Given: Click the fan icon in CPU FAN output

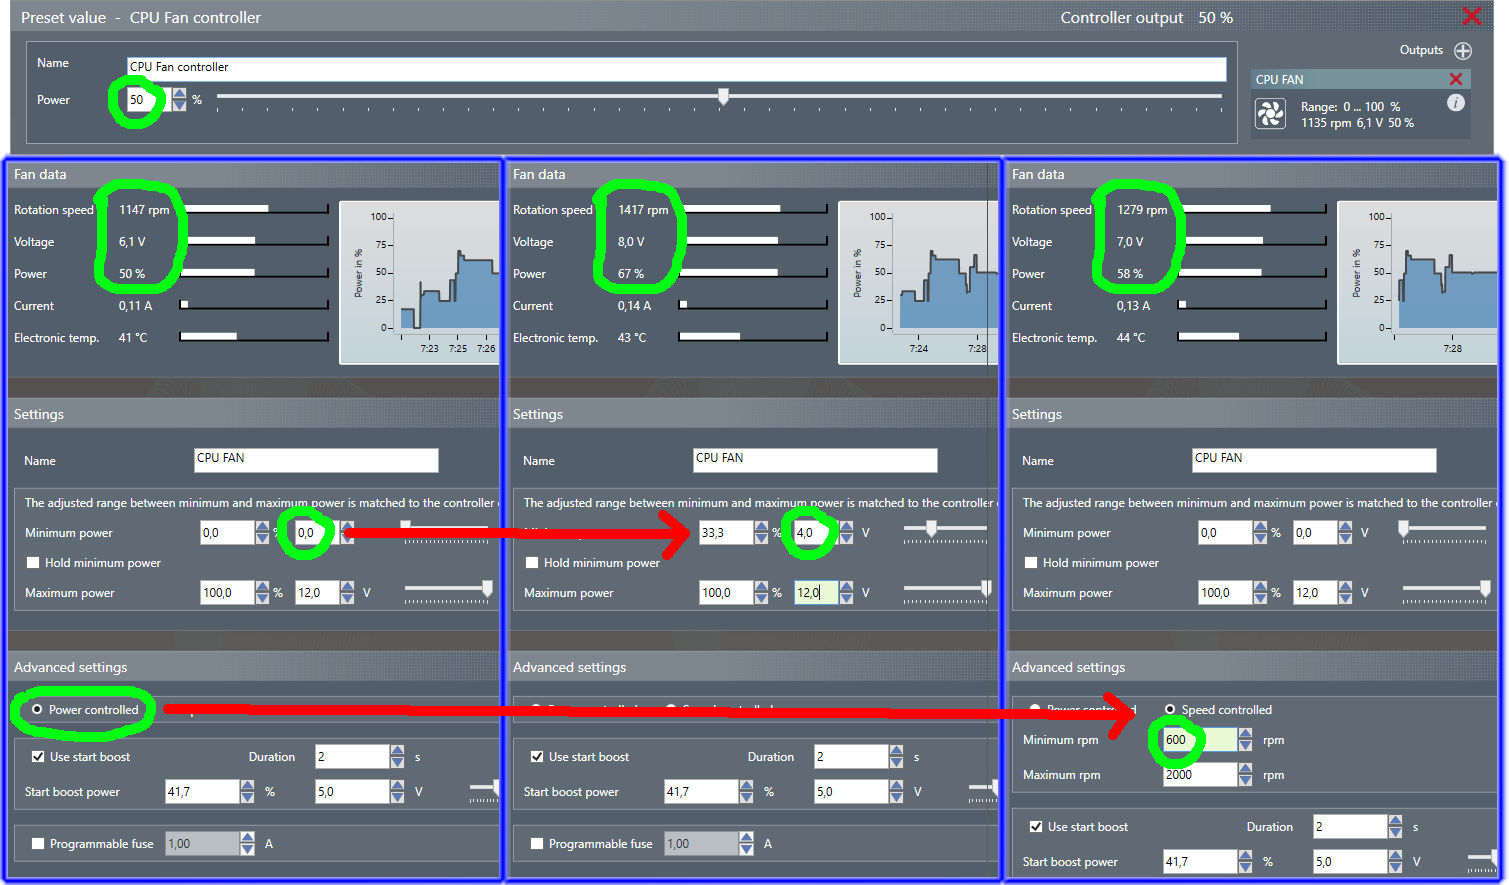Looking at the screenshot, I should click(x=1270, y=114).
